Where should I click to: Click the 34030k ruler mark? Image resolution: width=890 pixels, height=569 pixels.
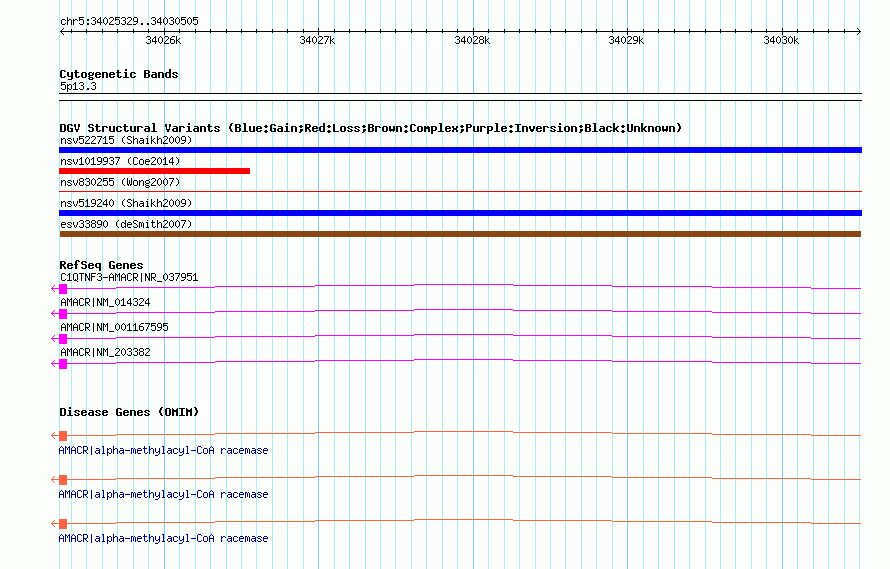[x=781, y=40]
